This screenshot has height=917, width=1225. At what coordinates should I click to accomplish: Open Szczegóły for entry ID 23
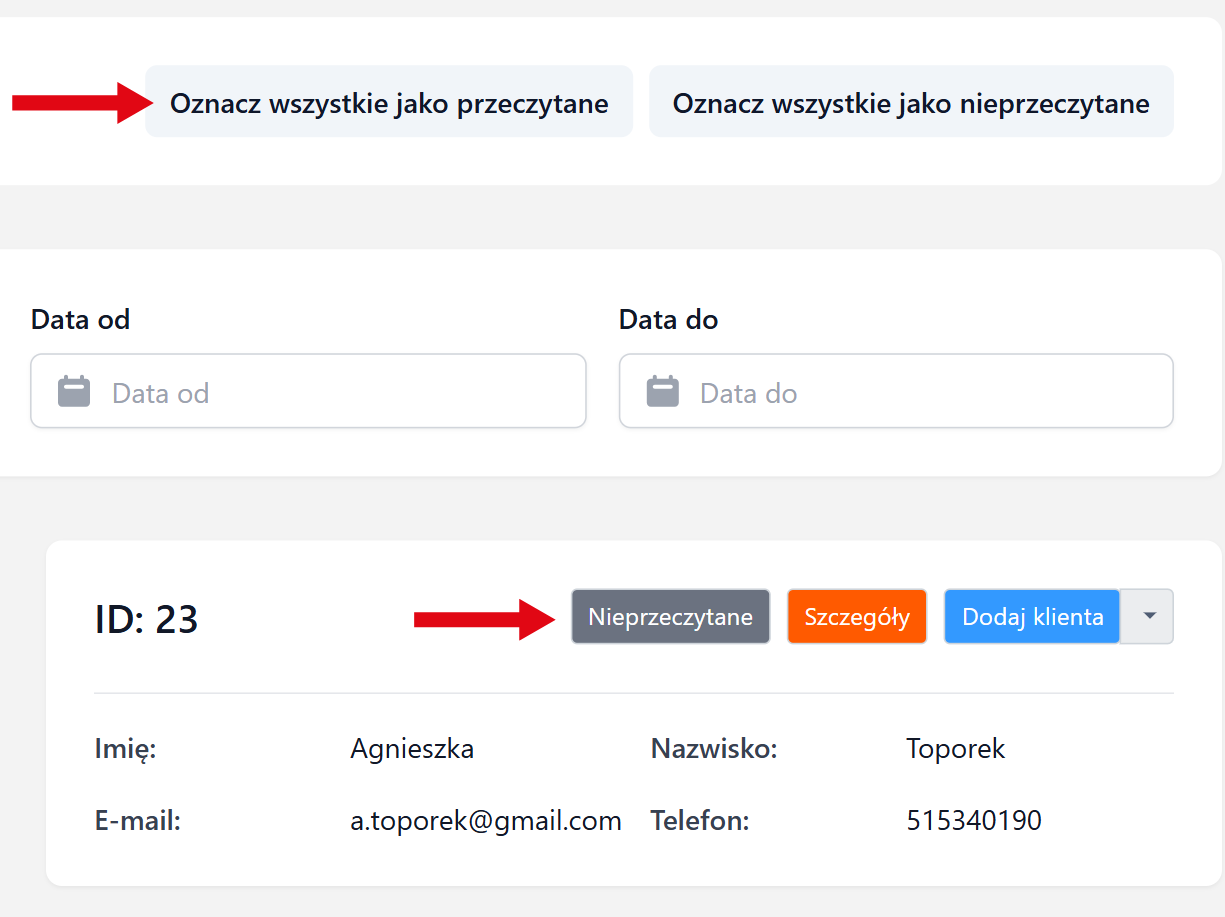[x=857, y=617]
